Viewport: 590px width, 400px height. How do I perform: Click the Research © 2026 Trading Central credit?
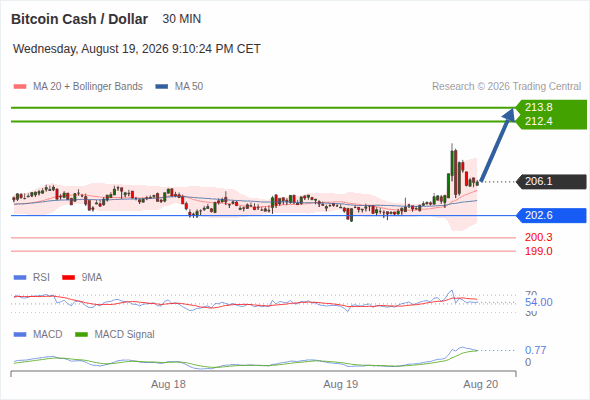(506, 87)
